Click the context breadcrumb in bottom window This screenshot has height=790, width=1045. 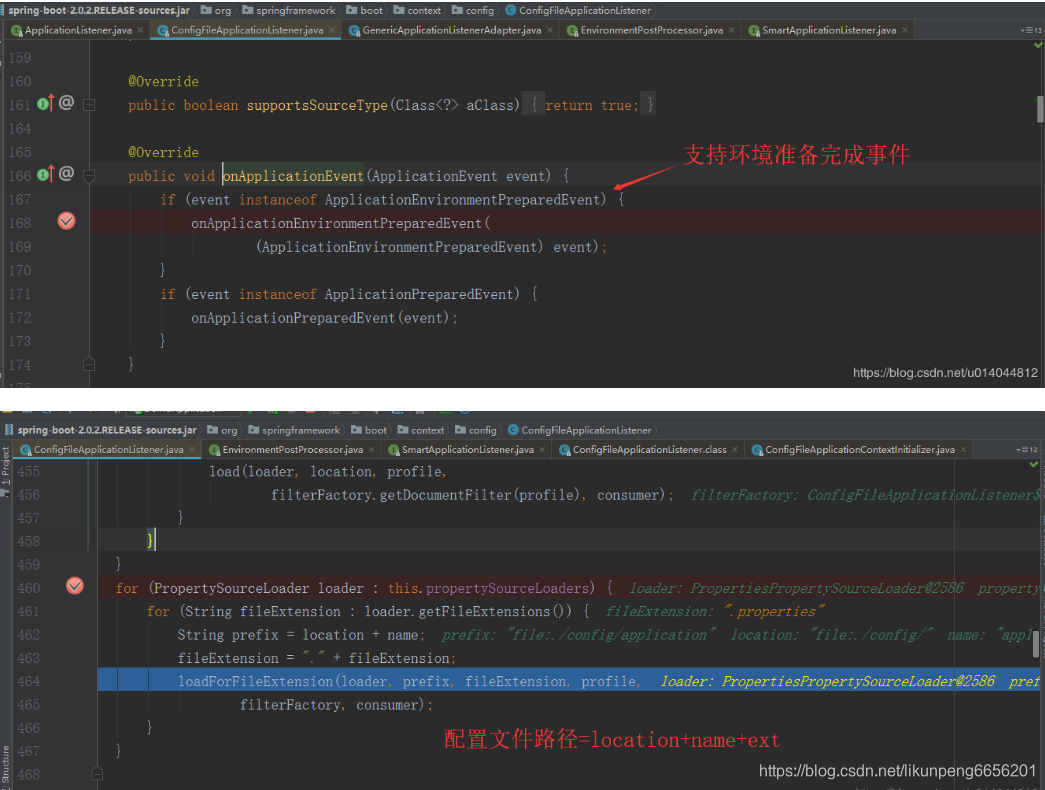pos(421,430)
